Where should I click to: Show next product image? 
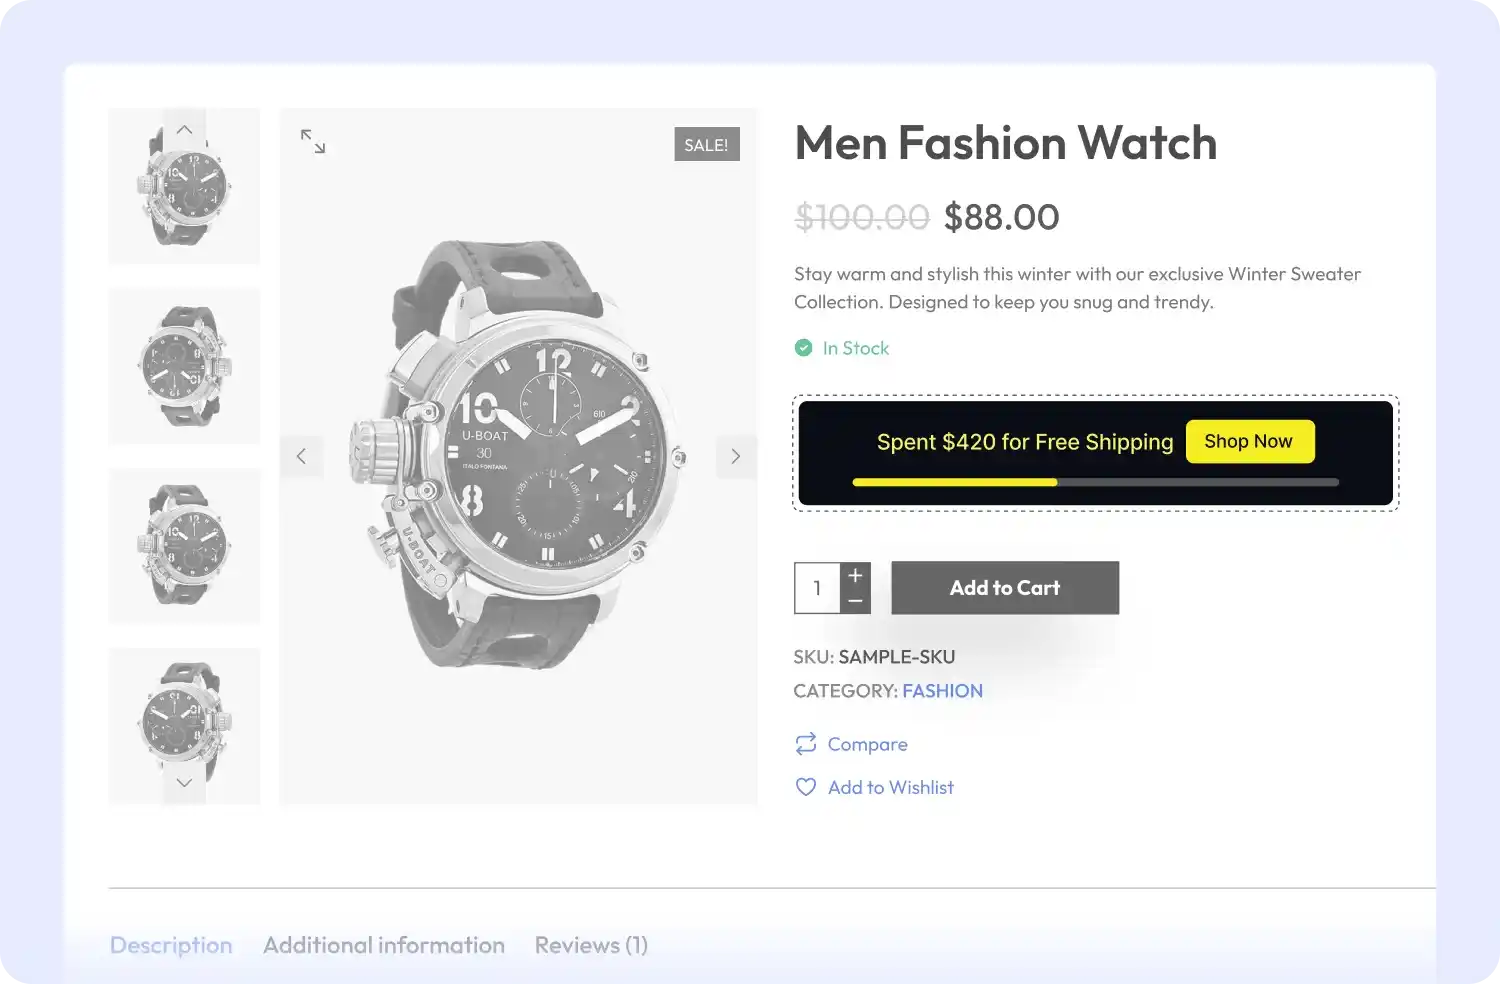[736, 457]
